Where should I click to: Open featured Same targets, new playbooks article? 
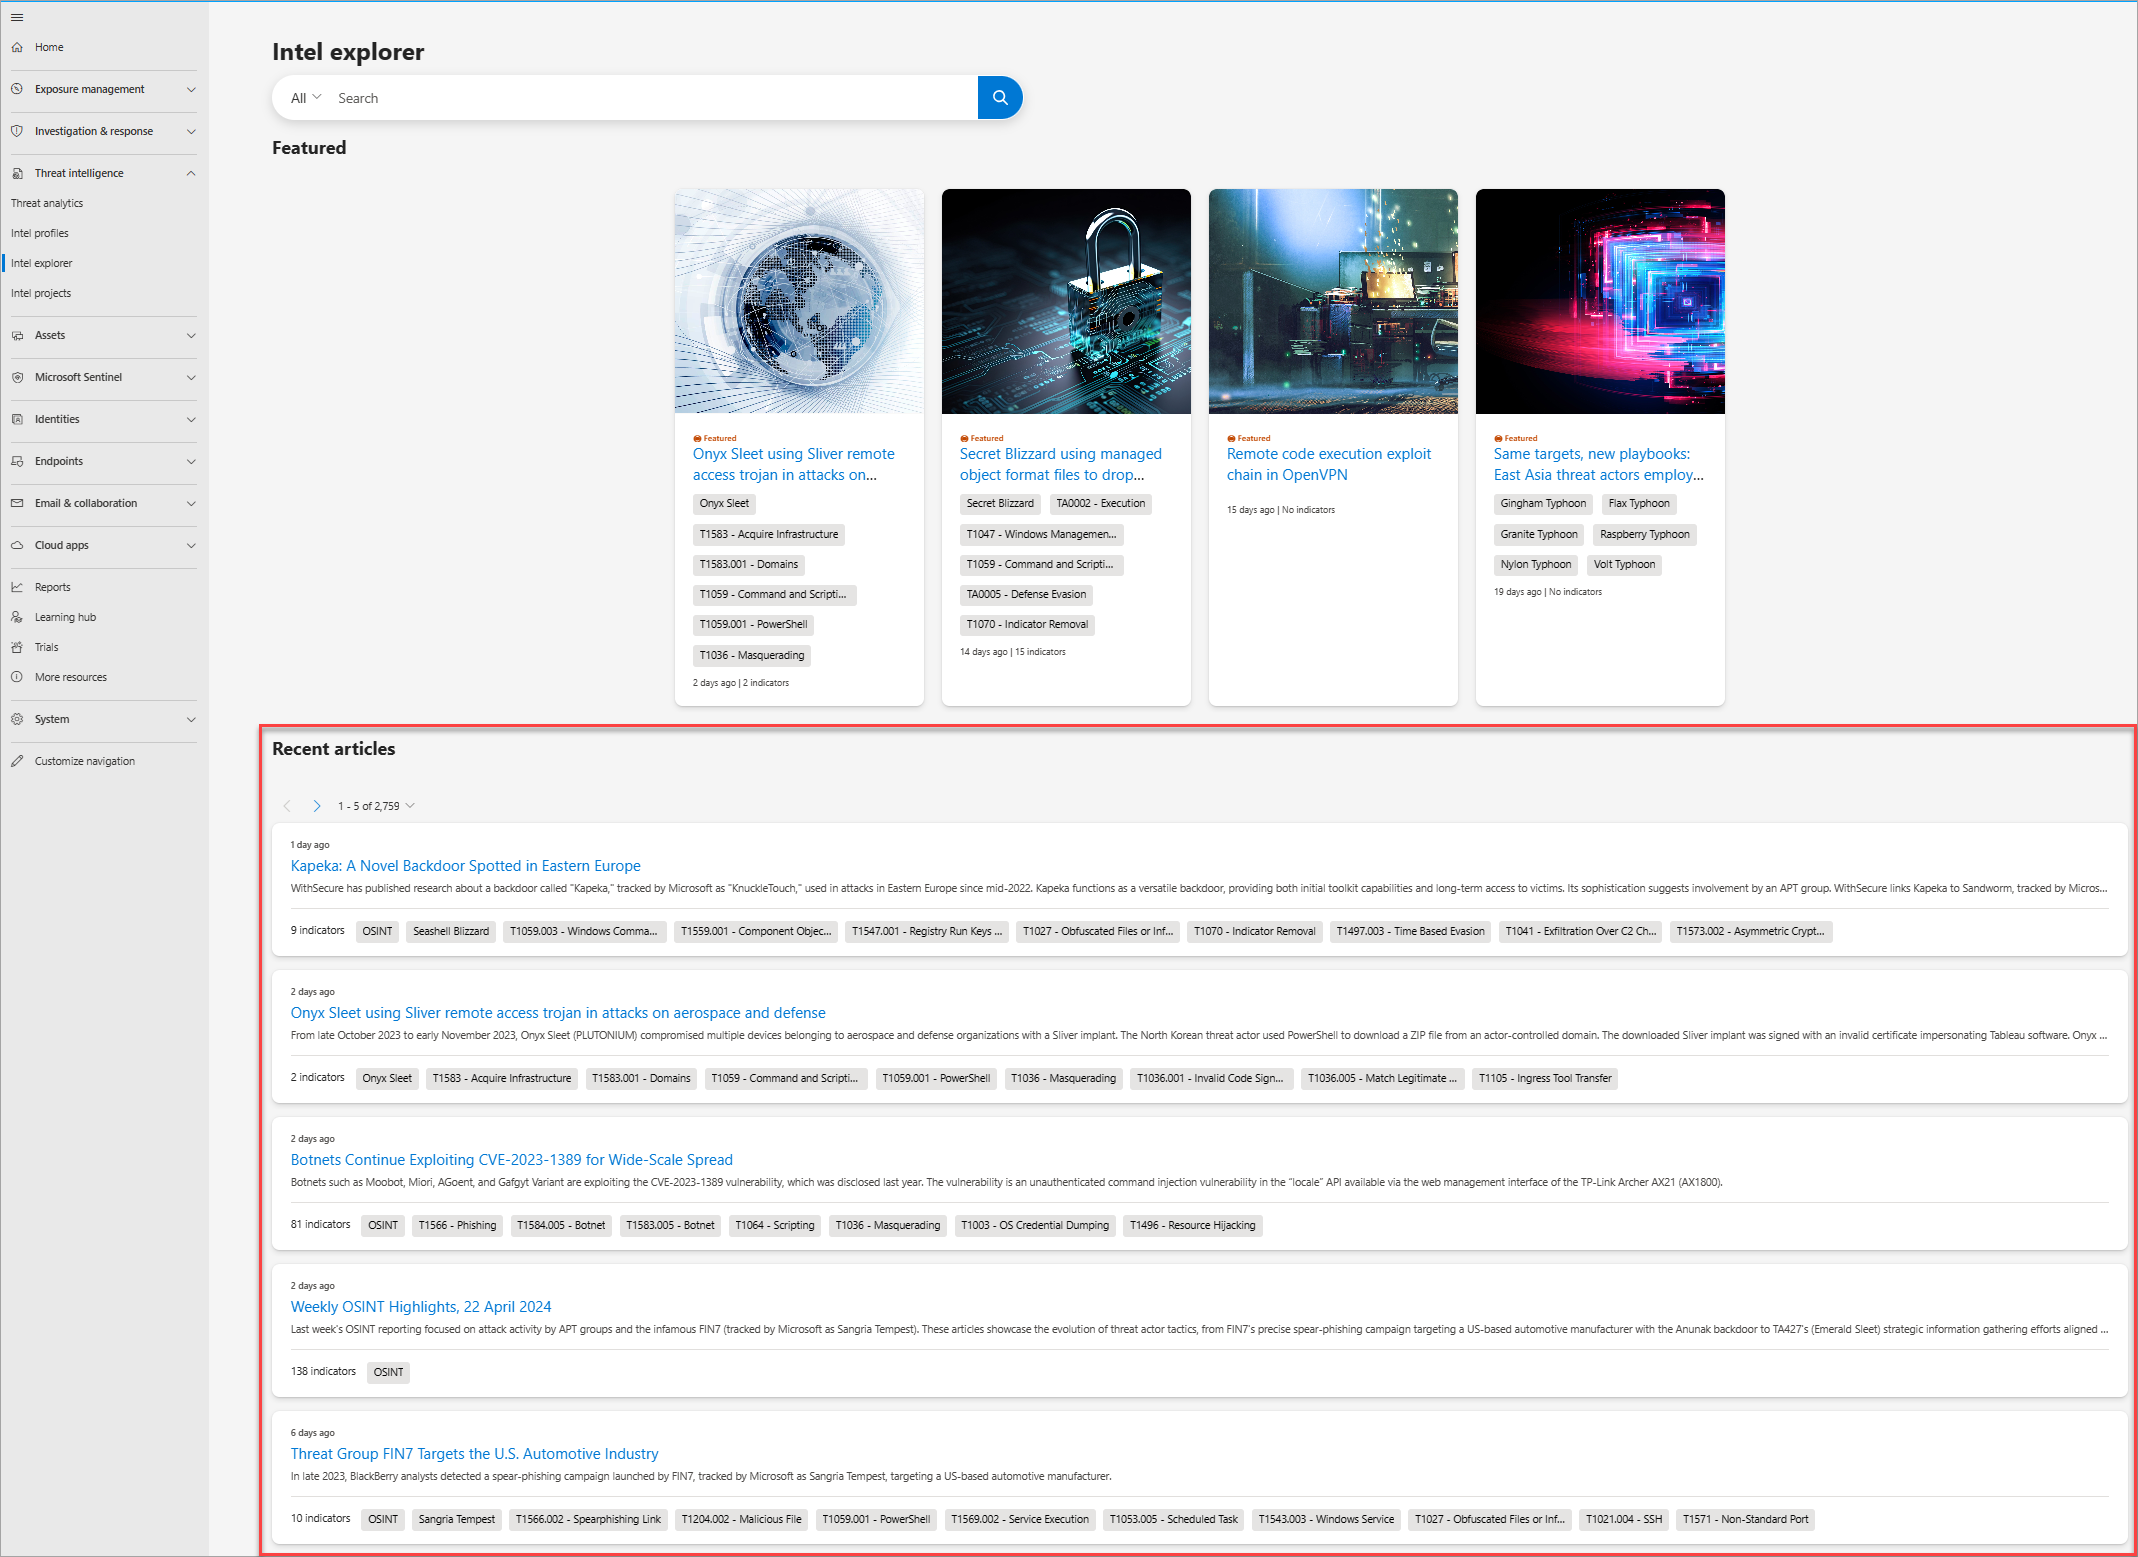tap(1599, 464)
